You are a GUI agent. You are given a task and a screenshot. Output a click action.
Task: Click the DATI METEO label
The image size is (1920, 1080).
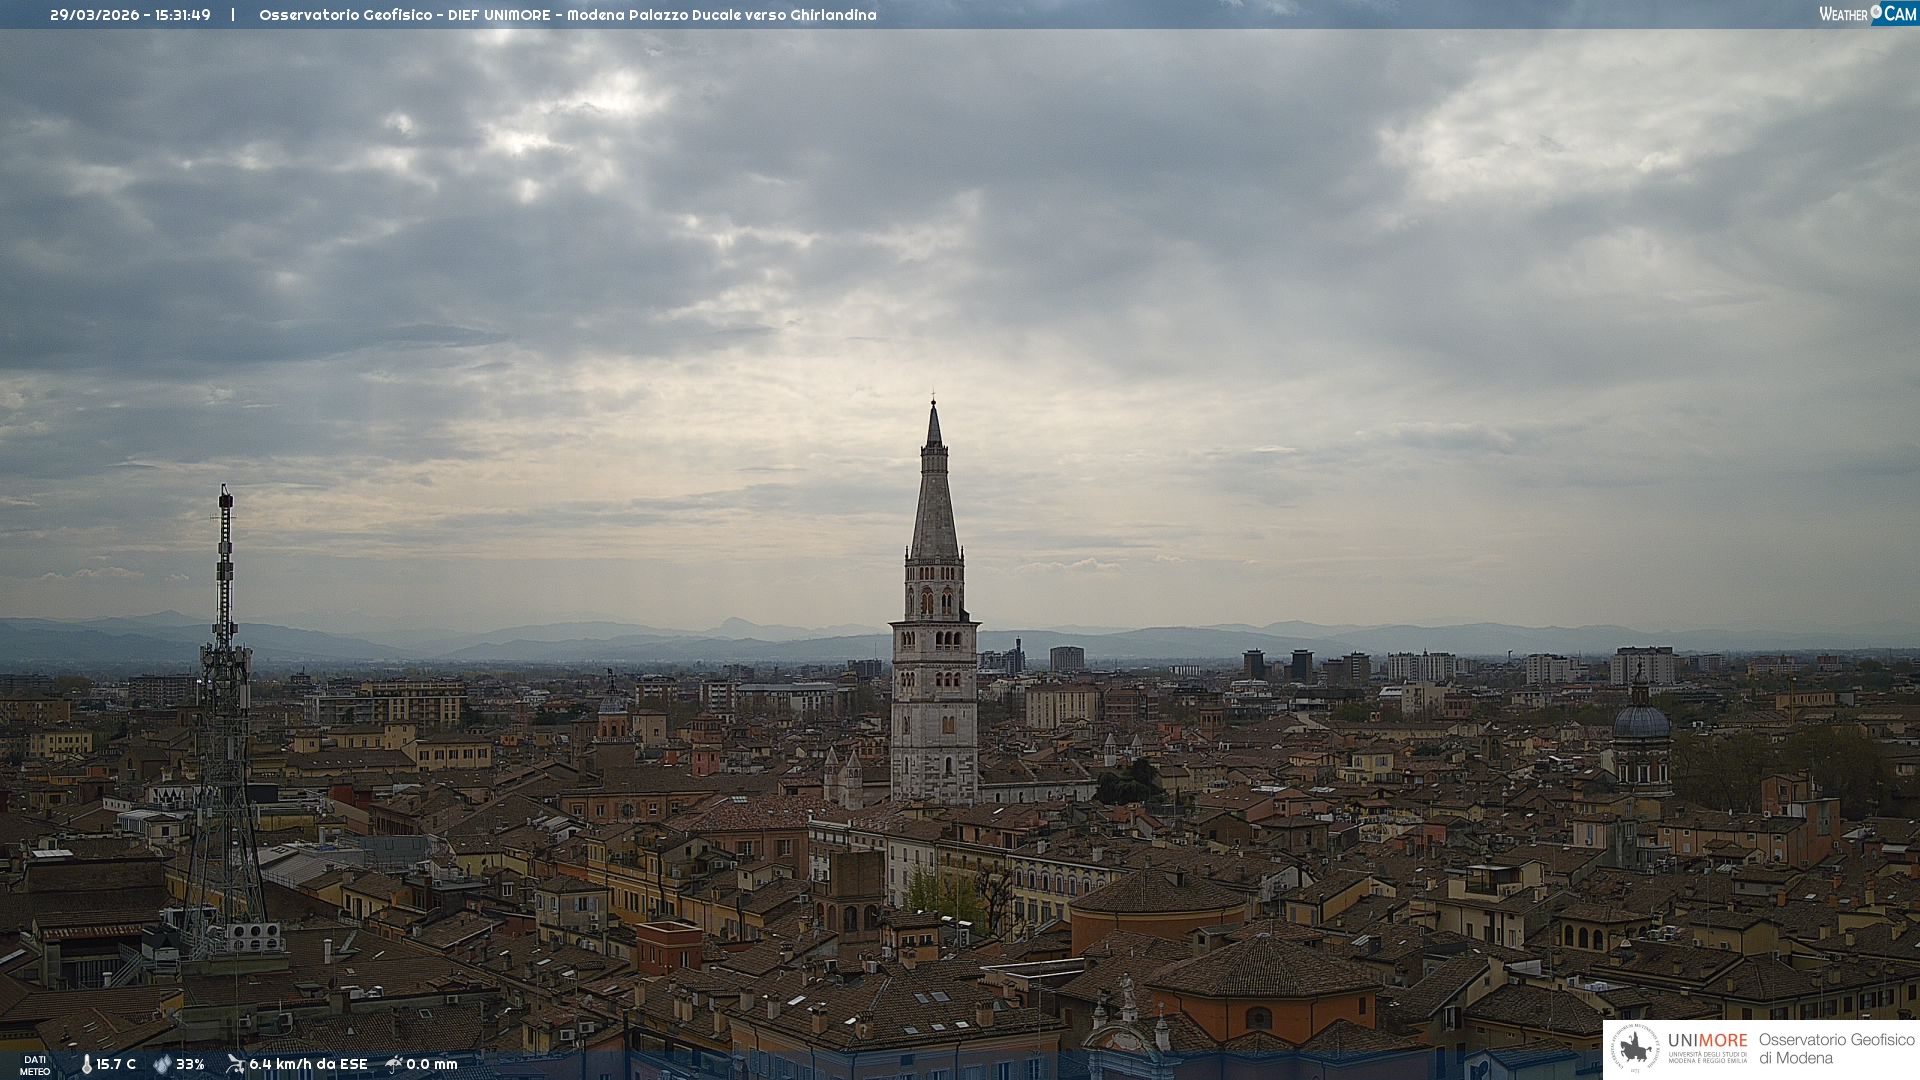click(x=35, y=1065)
